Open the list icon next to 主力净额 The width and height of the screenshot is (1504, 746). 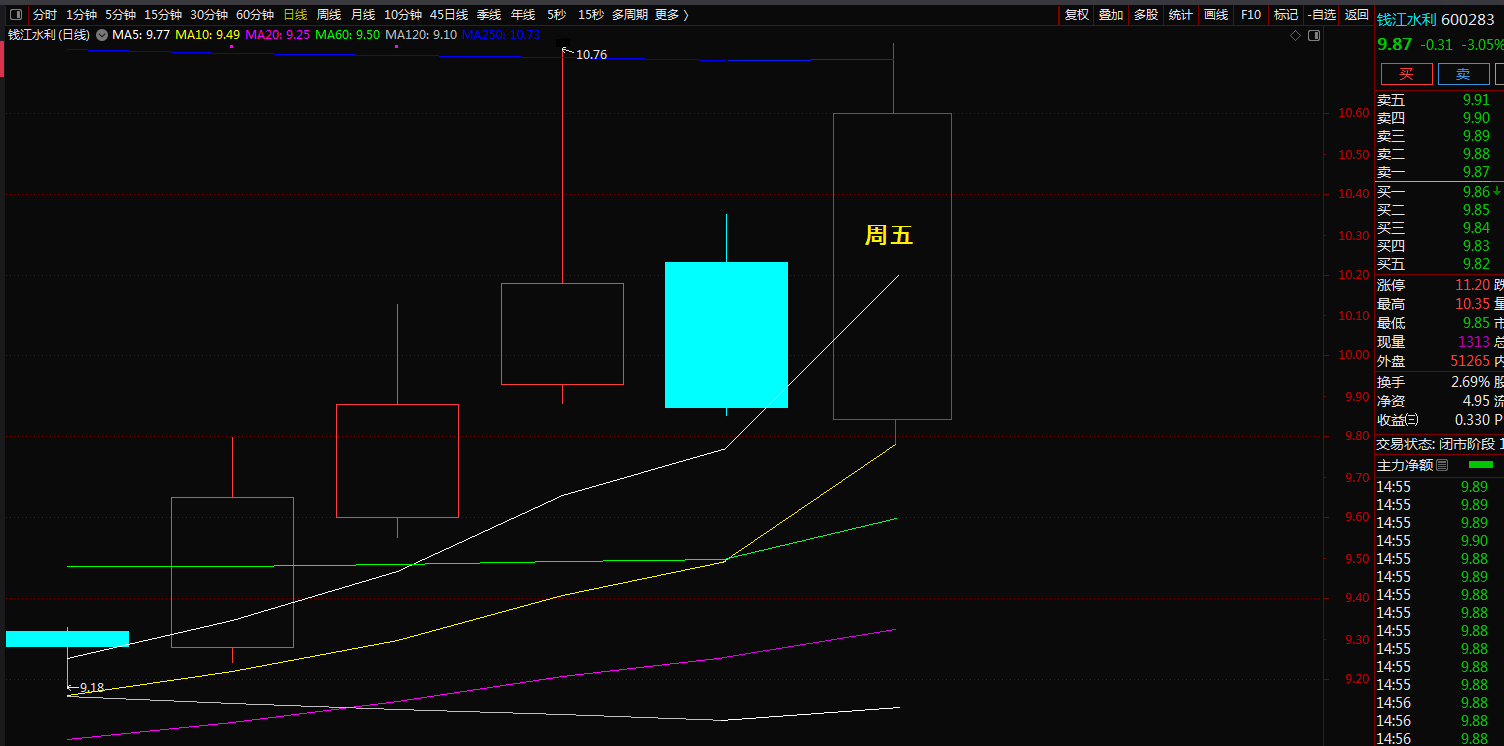click(1442, 465)
